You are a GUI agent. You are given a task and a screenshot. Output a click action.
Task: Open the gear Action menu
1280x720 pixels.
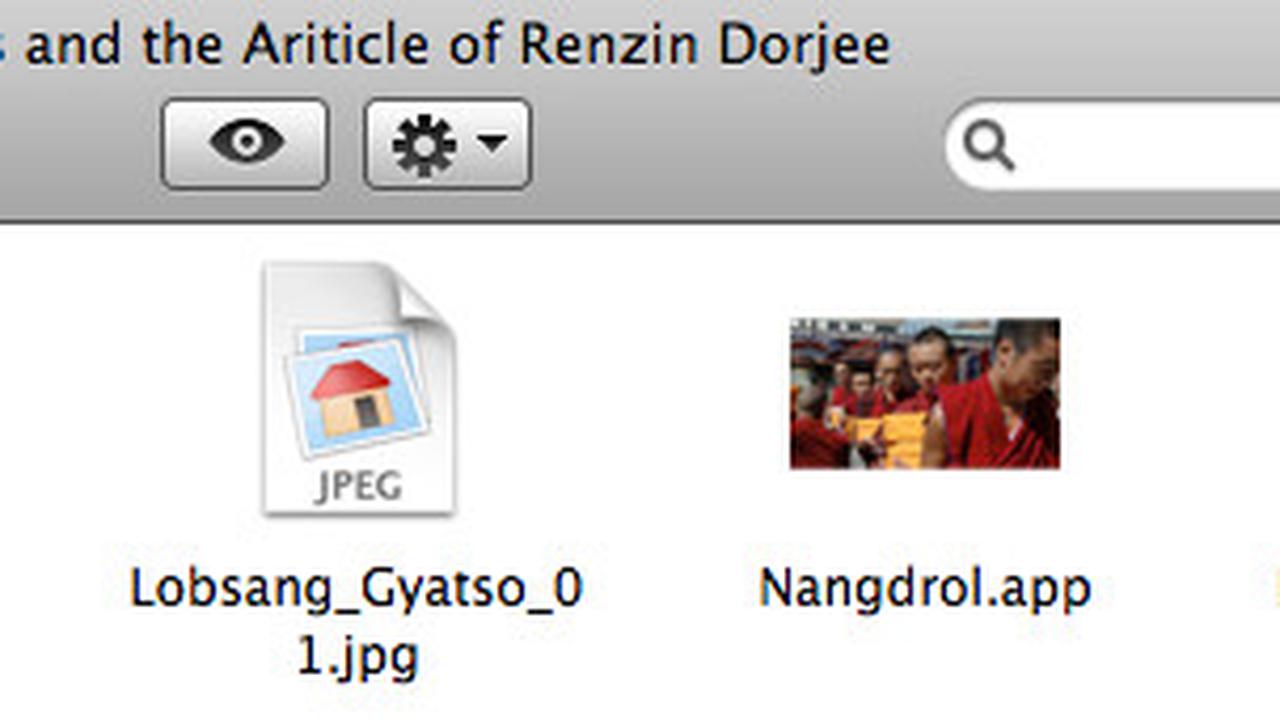447,143
